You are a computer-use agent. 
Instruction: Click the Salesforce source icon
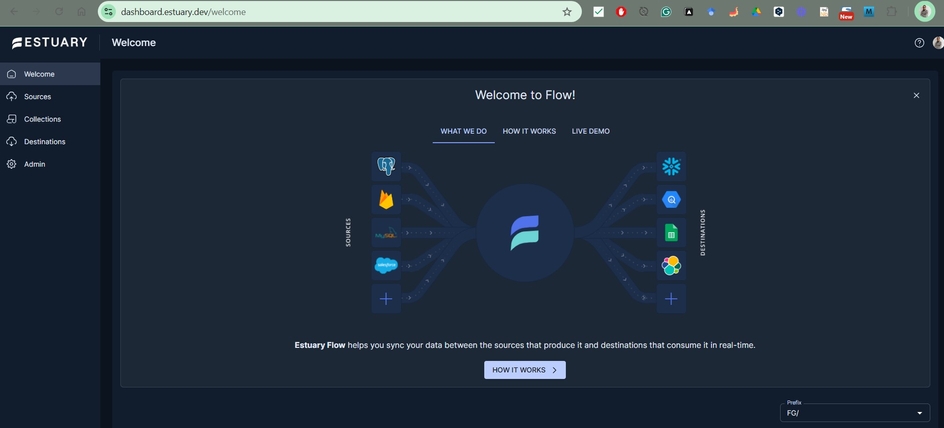point(386,265)
